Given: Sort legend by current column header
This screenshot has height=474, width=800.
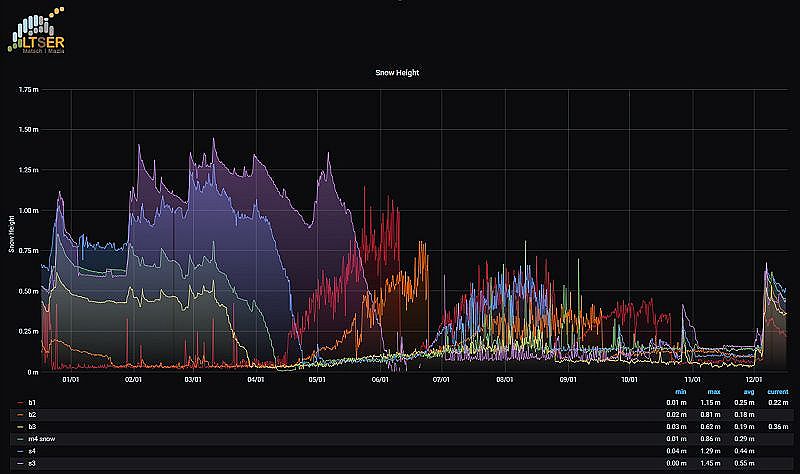Looking at the screenshot, I should (x=776, y=391).
